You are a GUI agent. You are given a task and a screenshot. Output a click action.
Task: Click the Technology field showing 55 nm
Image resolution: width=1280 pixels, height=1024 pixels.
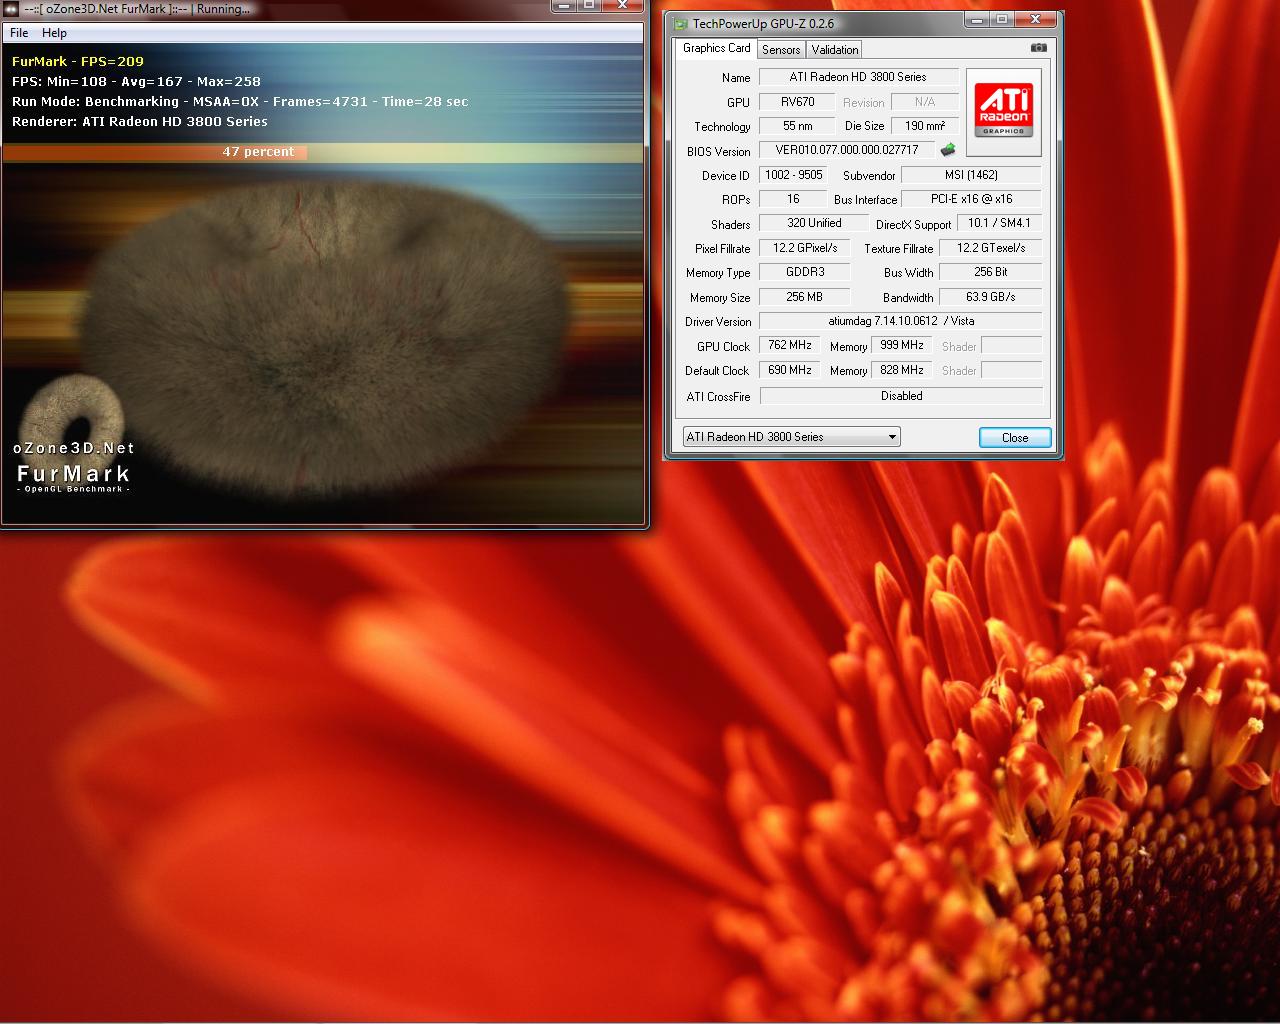click(797, 126)
